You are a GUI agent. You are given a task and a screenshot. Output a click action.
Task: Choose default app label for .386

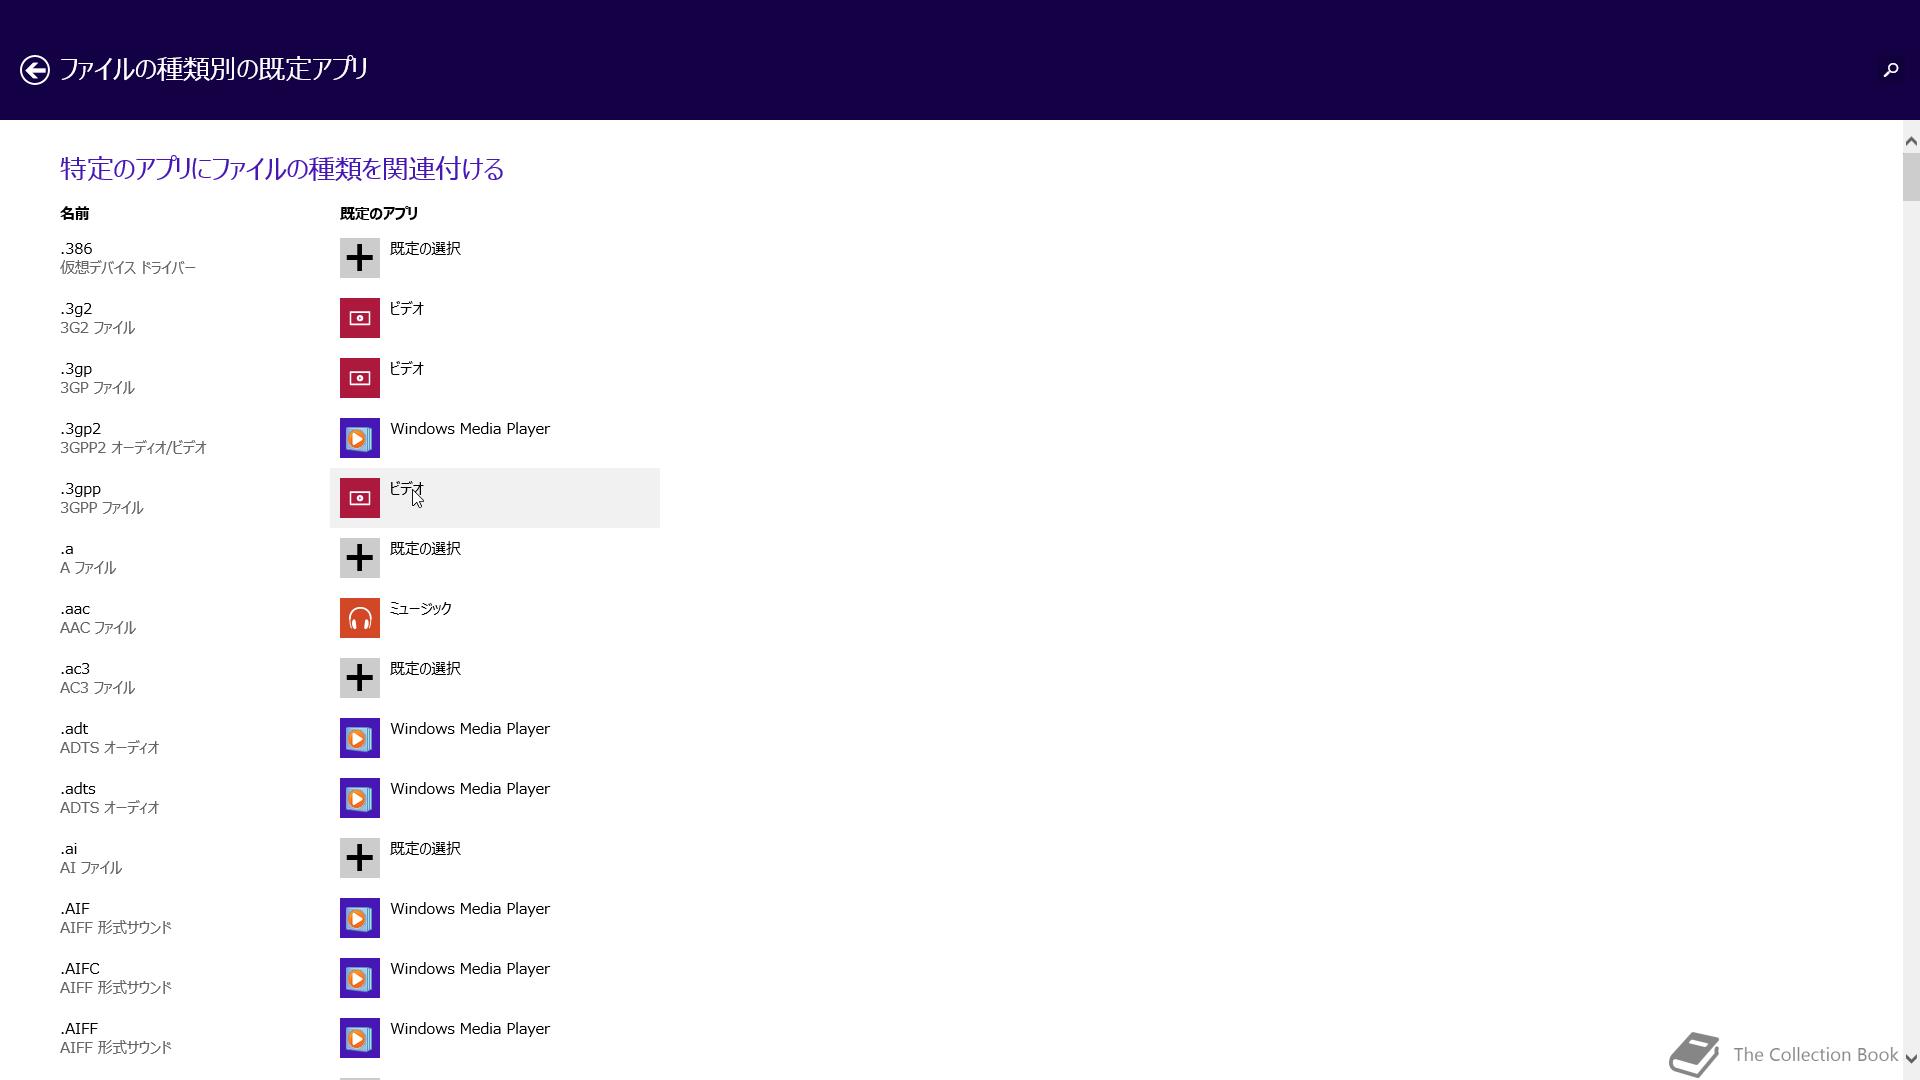click(x=425, y=248)
